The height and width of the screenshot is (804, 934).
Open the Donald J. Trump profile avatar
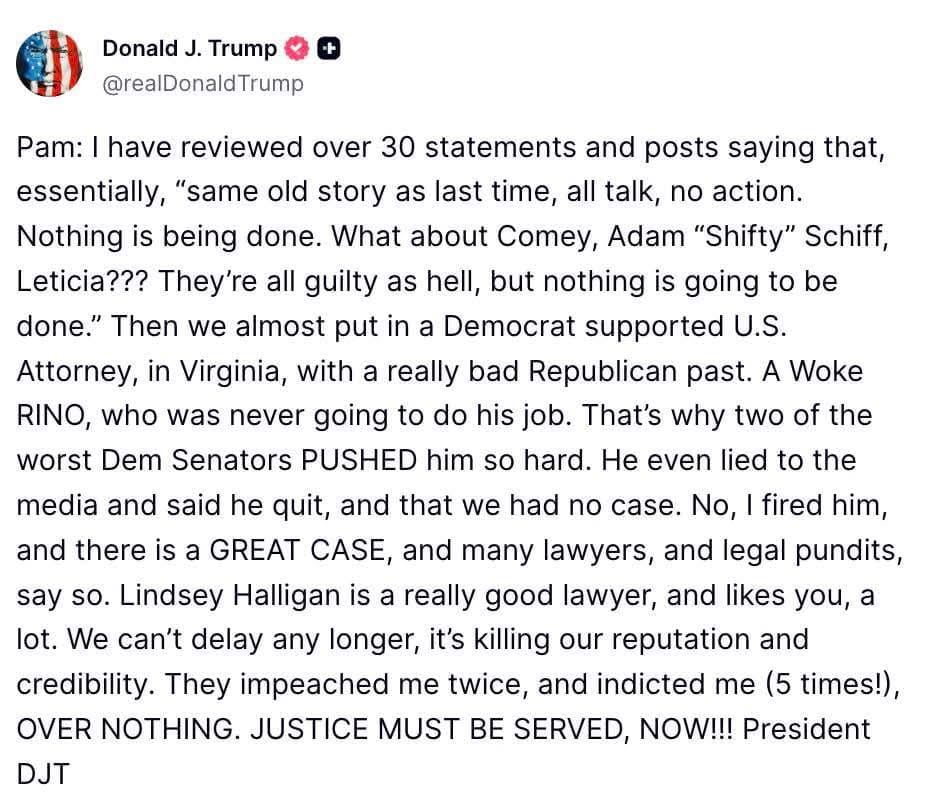(x=49, y=64)
